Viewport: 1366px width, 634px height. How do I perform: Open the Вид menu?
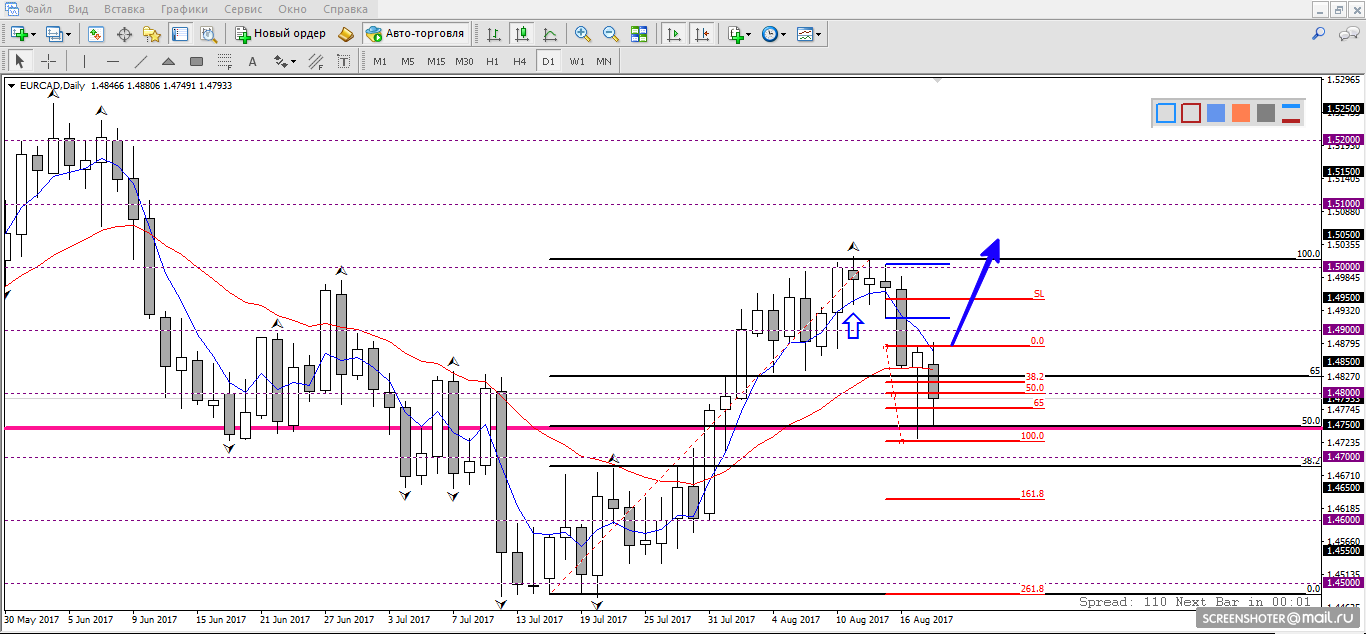click(x=78, y=9)
